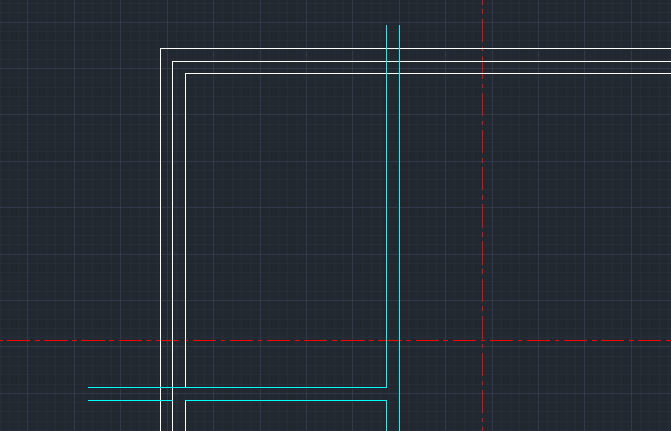The width and height of the screenshot is (671, 431).
Task: Select the innermost white horizontal top line
Action: 428,74
